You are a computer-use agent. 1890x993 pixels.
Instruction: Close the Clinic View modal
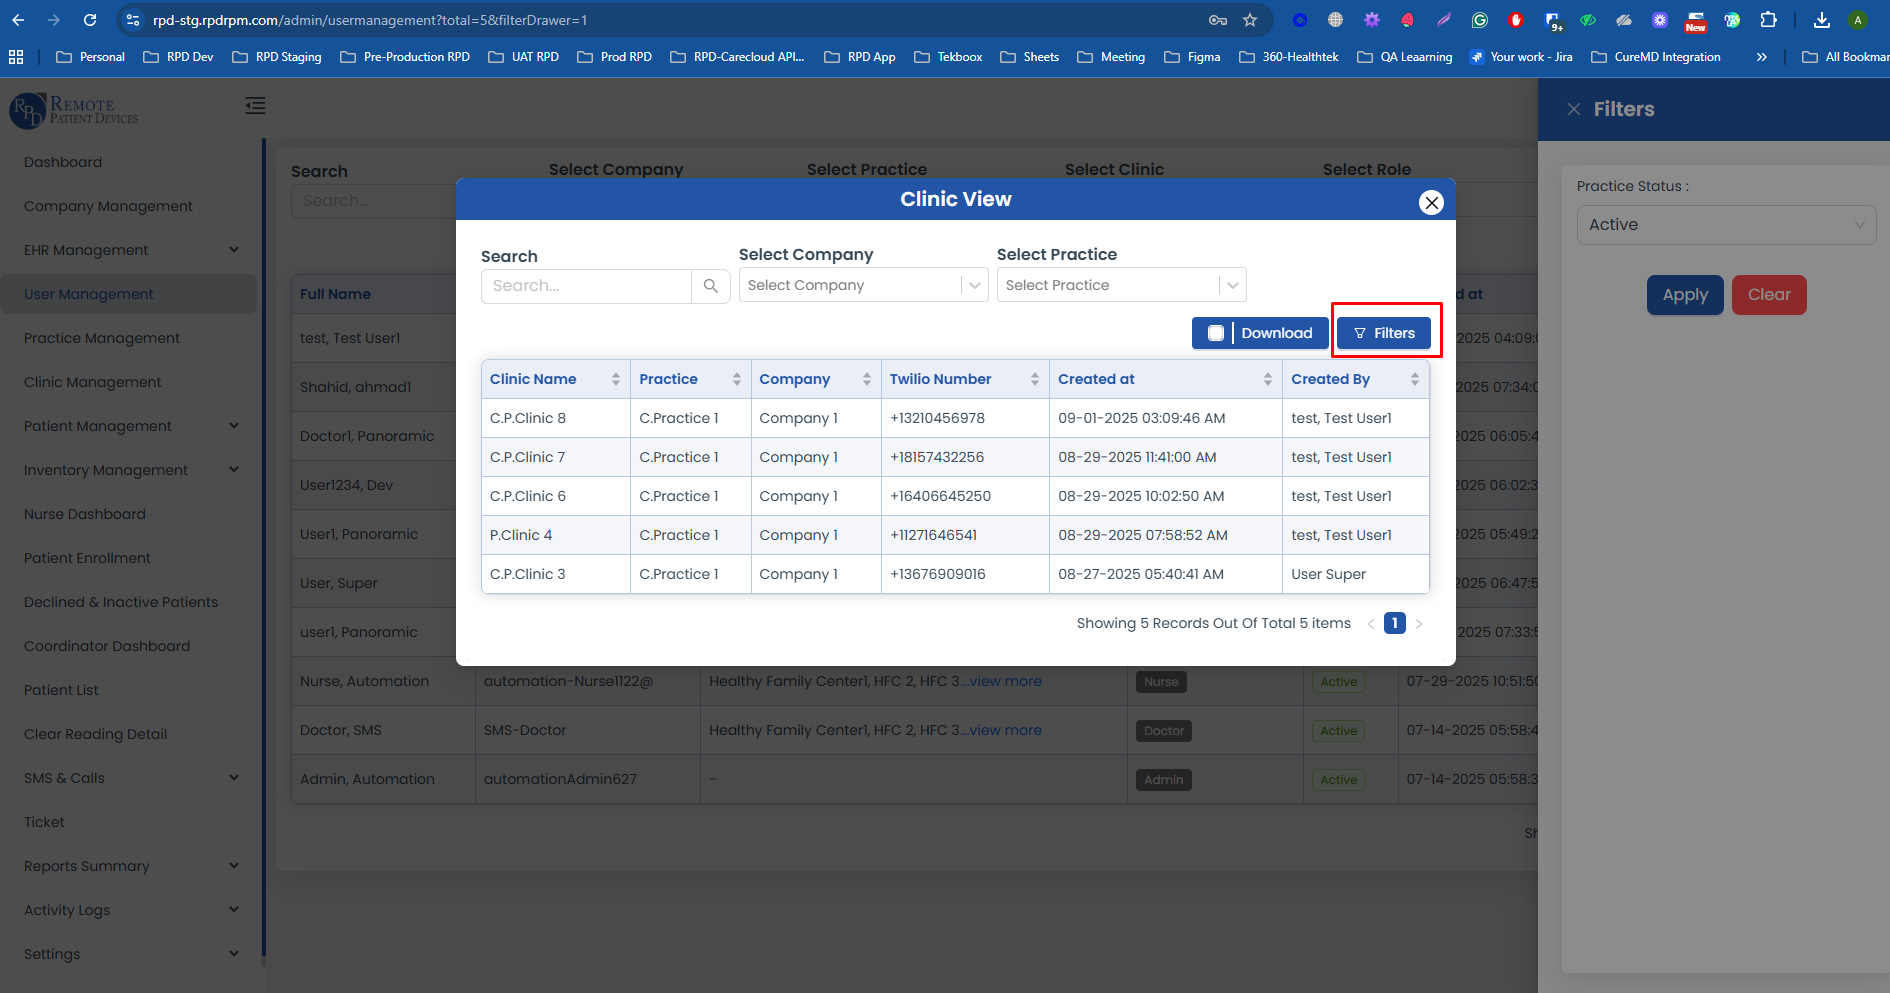[1431, 203]
